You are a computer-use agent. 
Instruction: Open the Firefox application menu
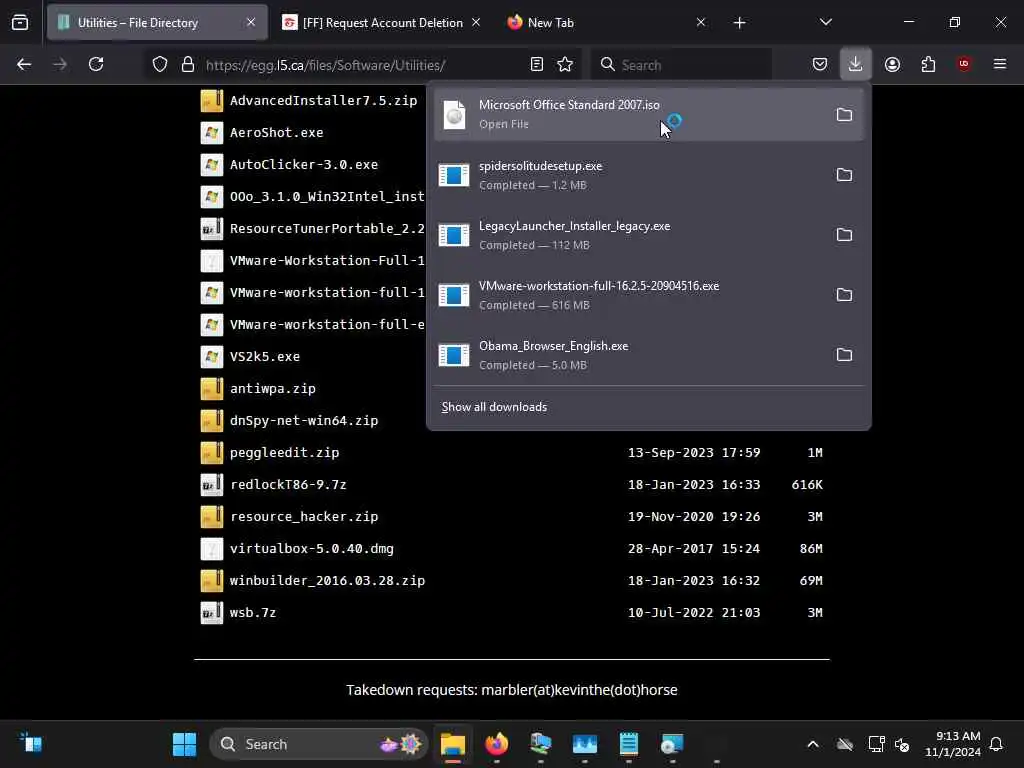tap(1000, 64)
